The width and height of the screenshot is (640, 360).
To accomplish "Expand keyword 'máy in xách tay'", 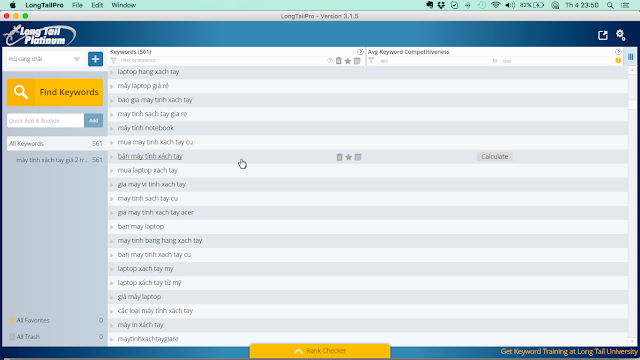I will pos(112,325).
